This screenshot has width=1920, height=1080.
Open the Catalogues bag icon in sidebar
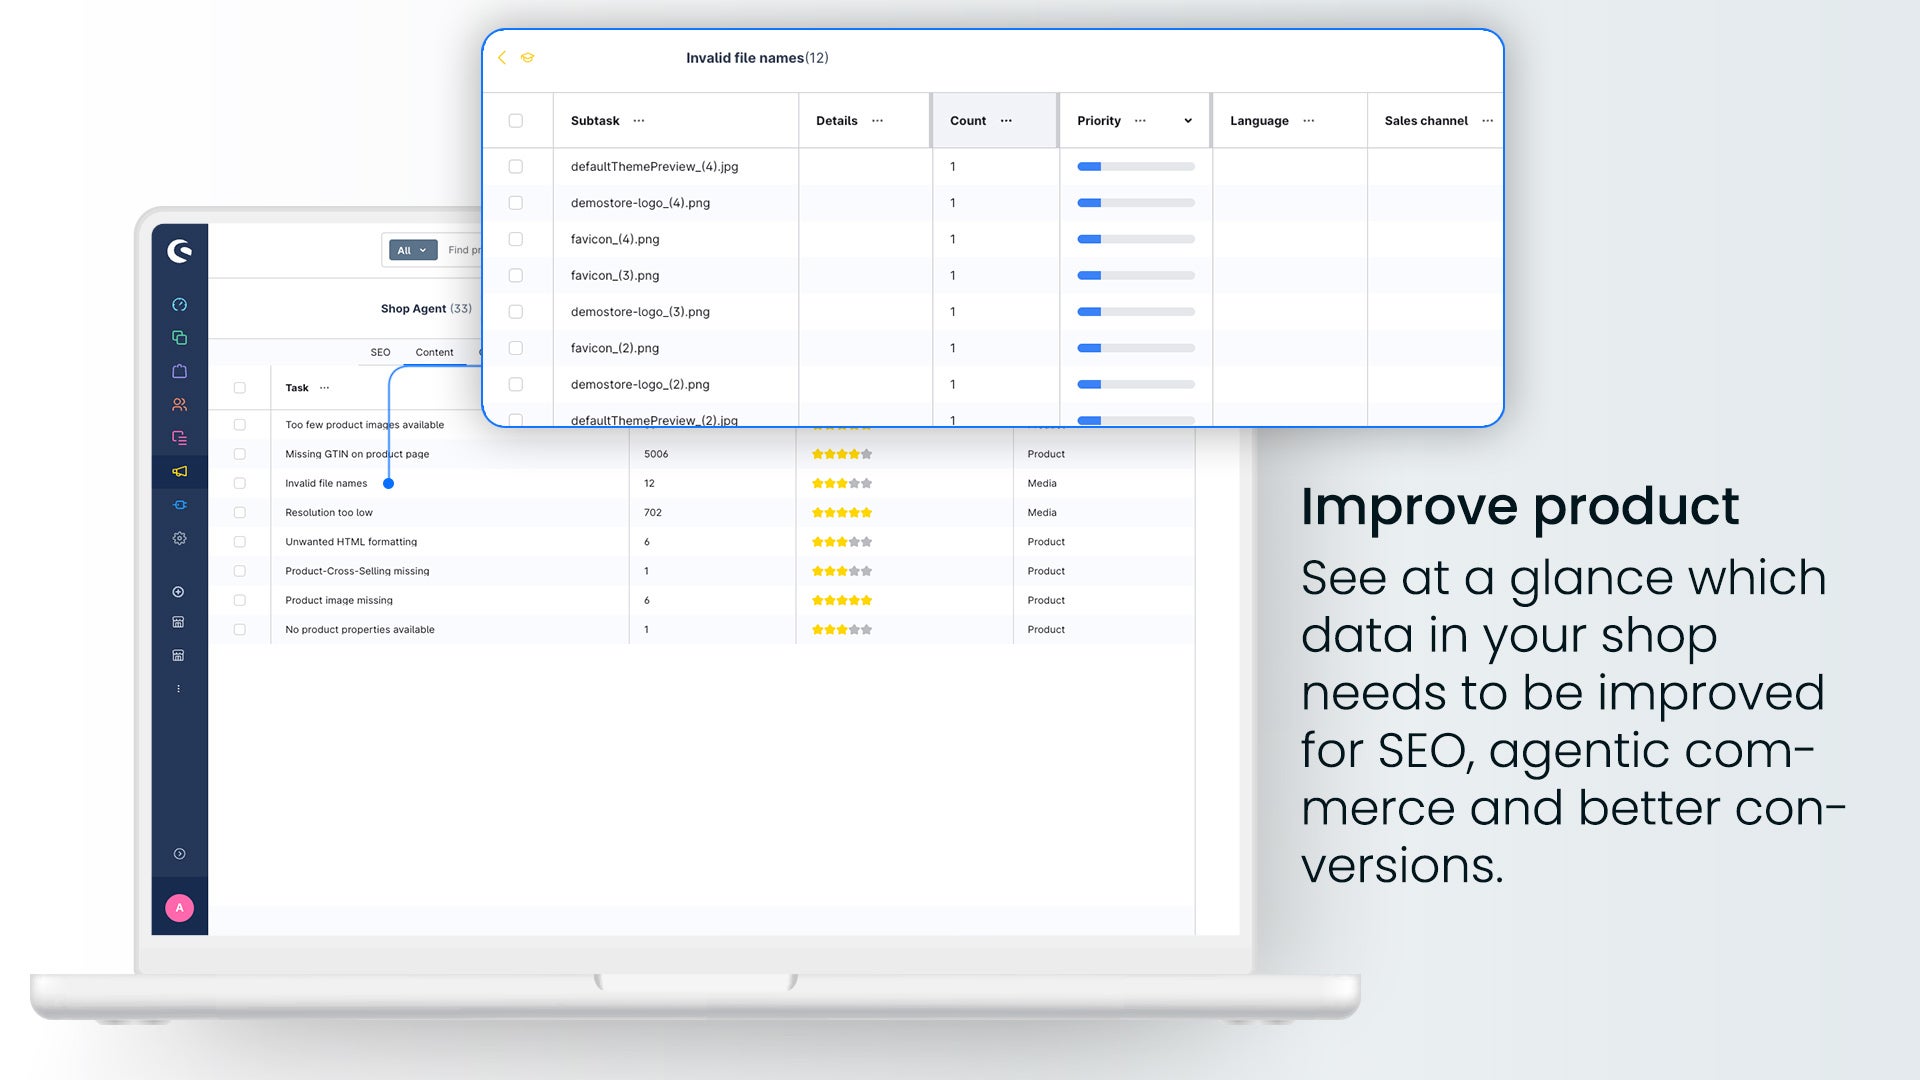pos(179,371)
